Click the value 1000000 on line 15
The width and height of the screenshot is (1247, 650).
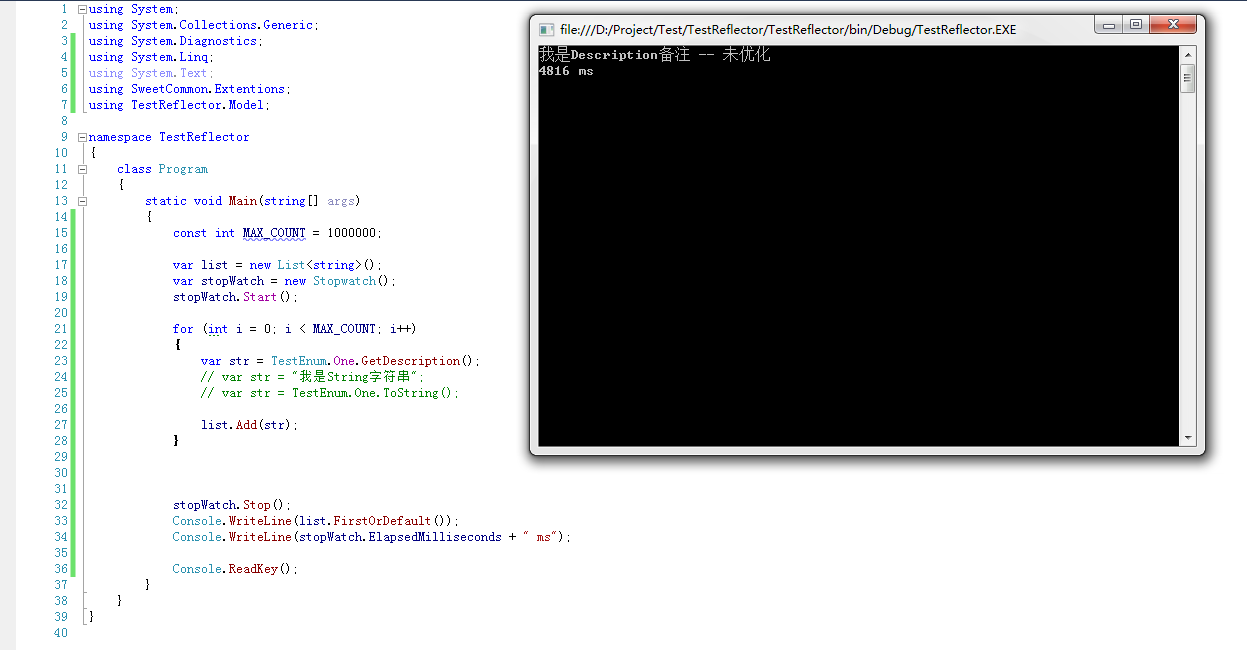(x=352, y=233)
